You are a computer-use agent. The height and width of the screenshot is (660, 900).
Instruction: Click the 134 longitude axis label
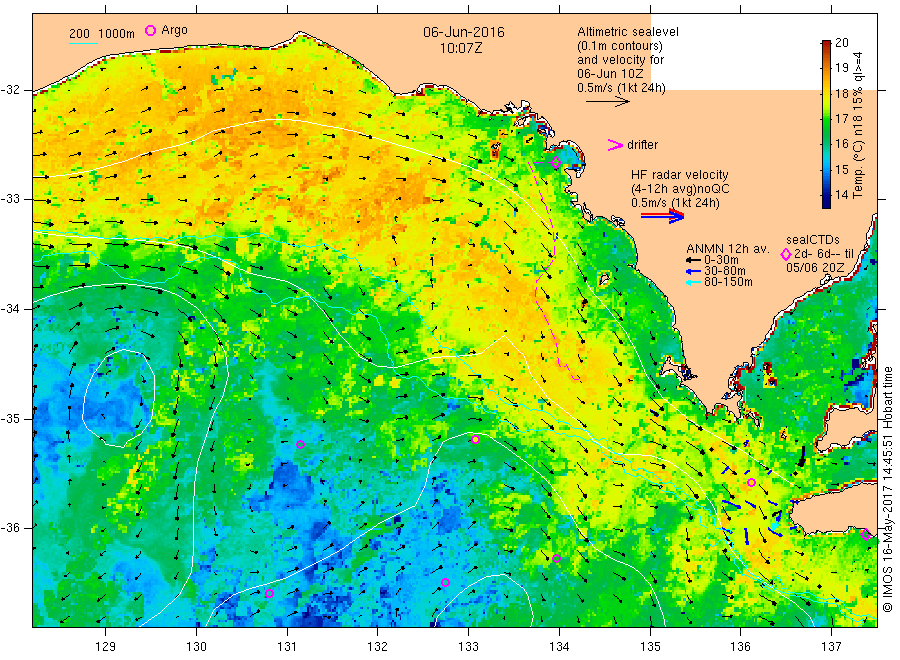(x=559, y=647)
